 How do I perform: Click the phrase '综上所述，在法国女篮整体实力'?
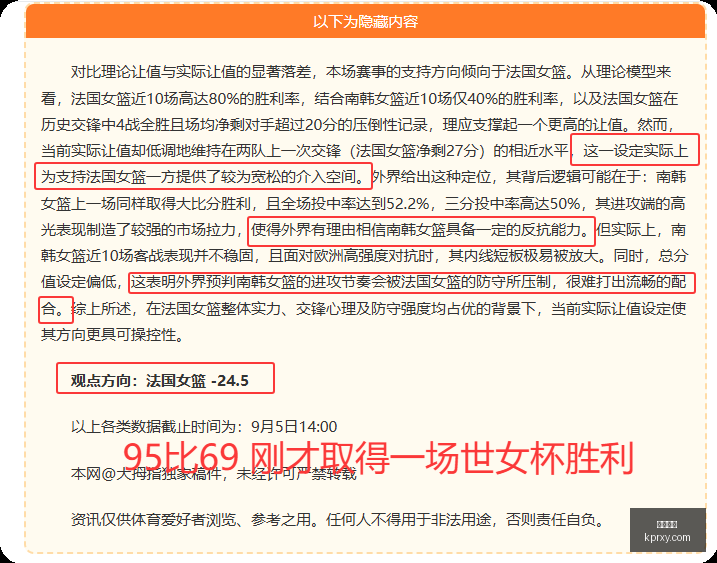pos(176,309)
